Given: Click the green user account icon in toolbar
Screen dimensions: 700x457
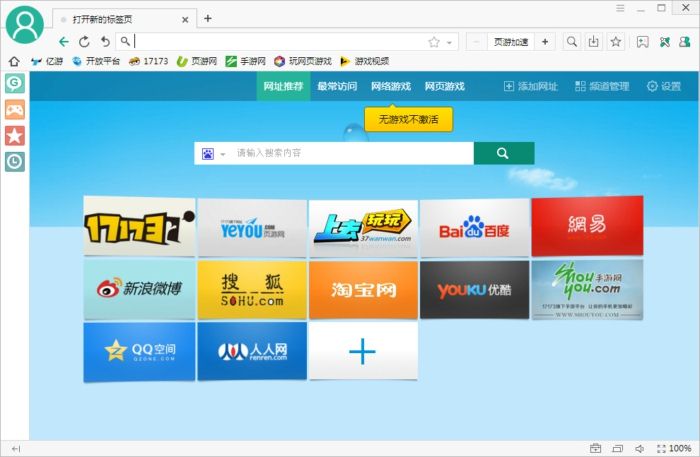Looking at the screenshot, I should click(x=684, y=42).
